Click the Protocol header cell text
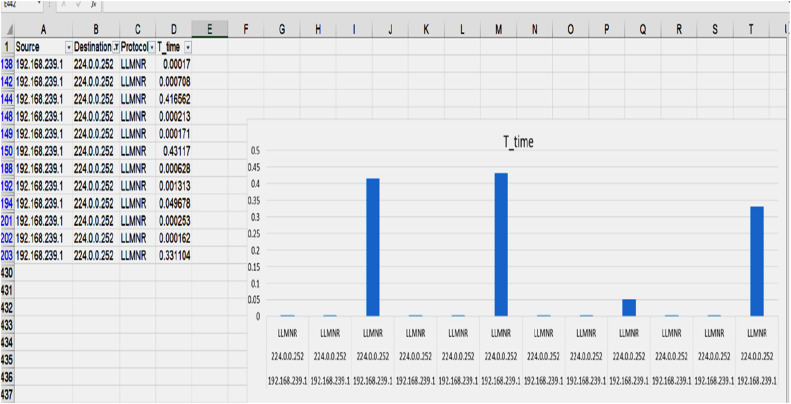This screenshot has width=791, height=404. [x=134, y=47]
